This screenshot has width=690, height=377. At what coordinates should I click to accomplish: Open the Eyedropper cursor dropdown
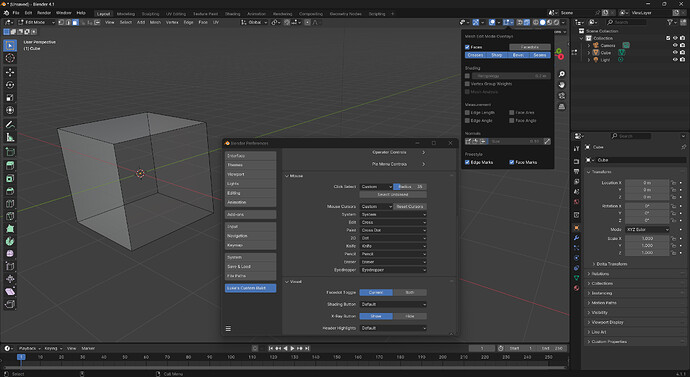click(393, 270)
